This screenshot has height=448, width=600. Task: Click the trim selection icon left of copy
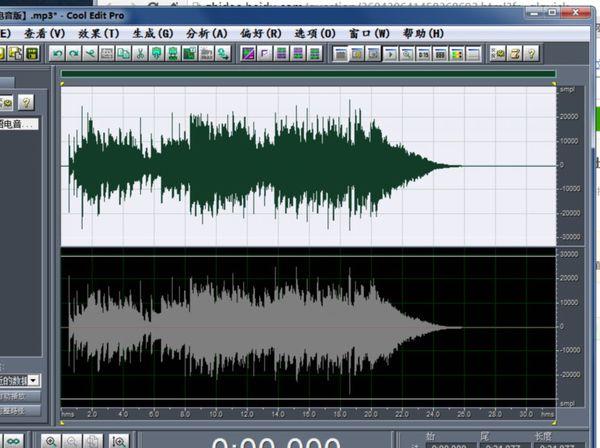click(x=107, y=54)
